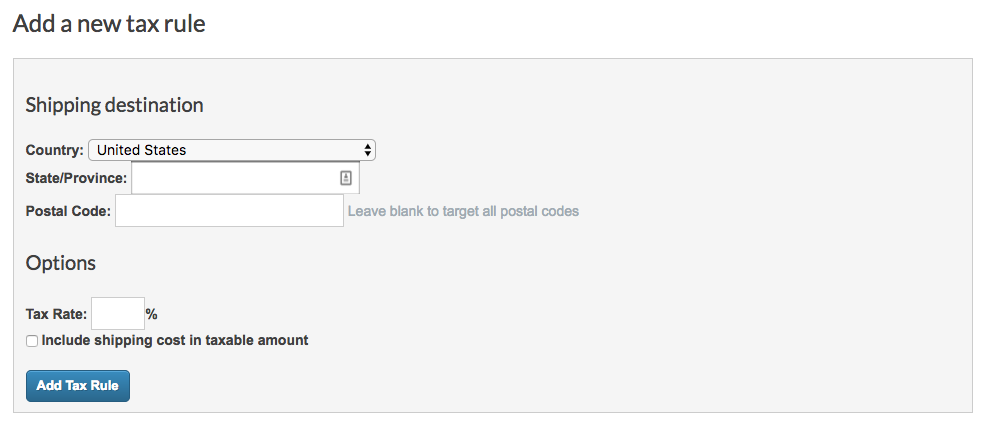994x432 pixels.
Task: Click the 'Options' section heading
Action: (x=61, y=263)
